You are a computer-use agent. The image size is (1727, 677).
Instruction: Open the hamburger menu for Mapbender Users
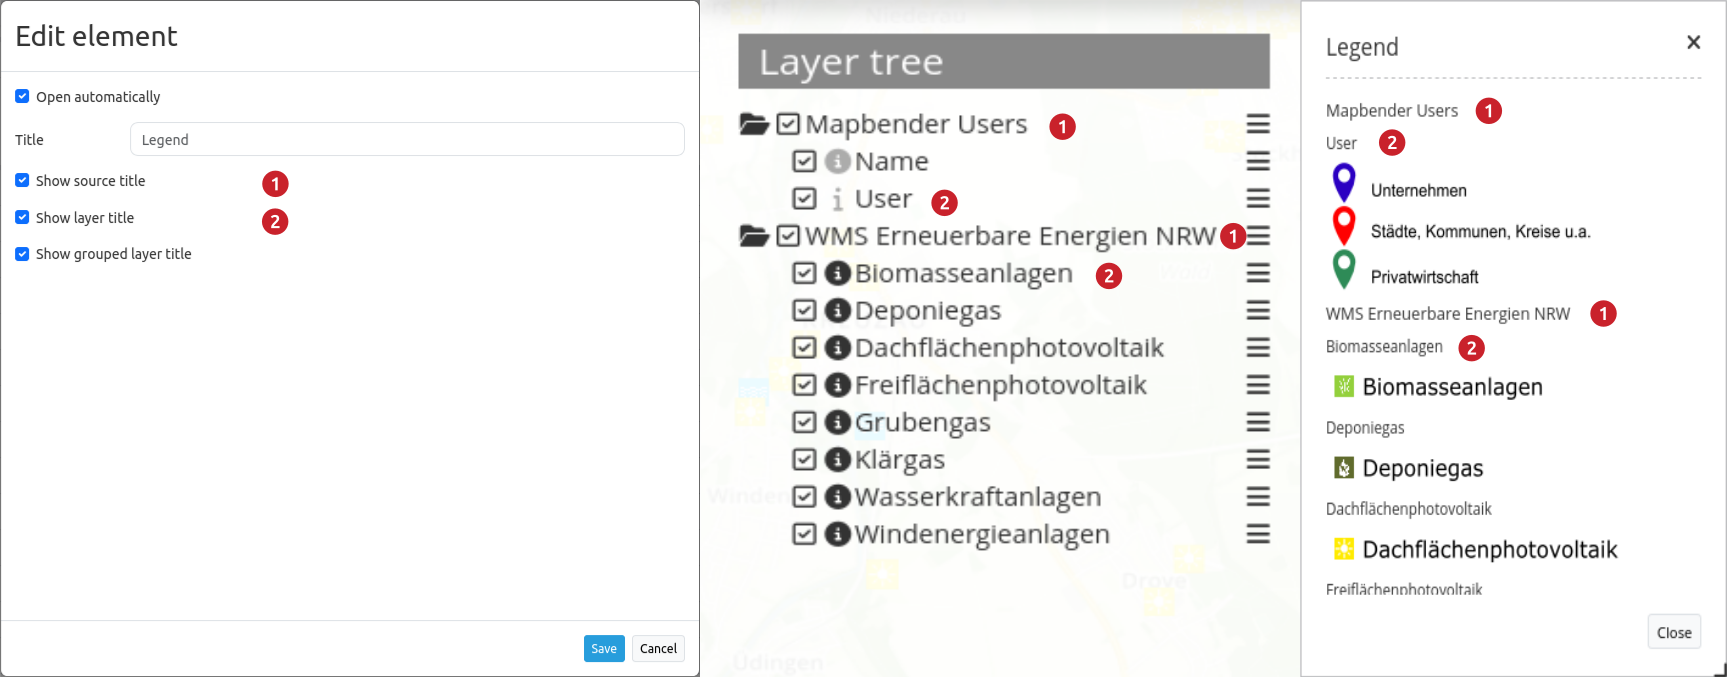tap(1258, 124)
